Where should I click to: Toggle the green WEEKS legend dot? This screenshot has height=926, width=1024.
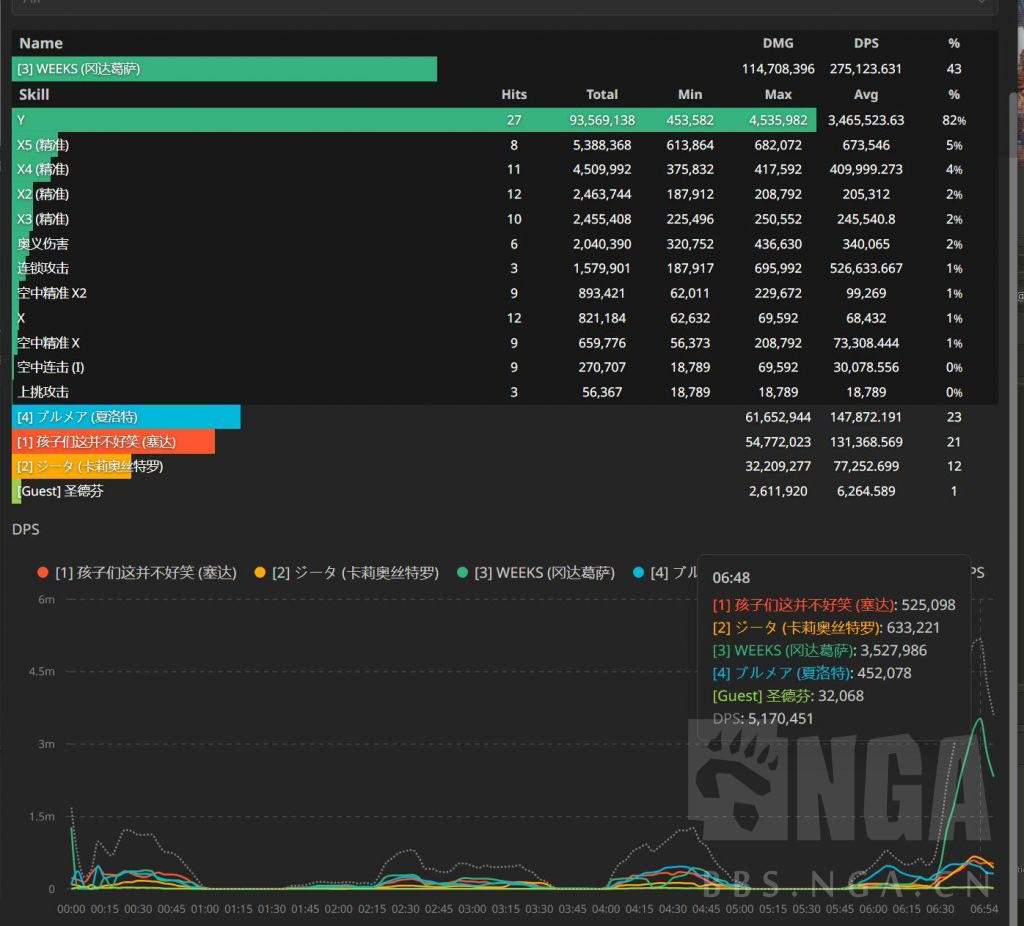tap(461, 573)
